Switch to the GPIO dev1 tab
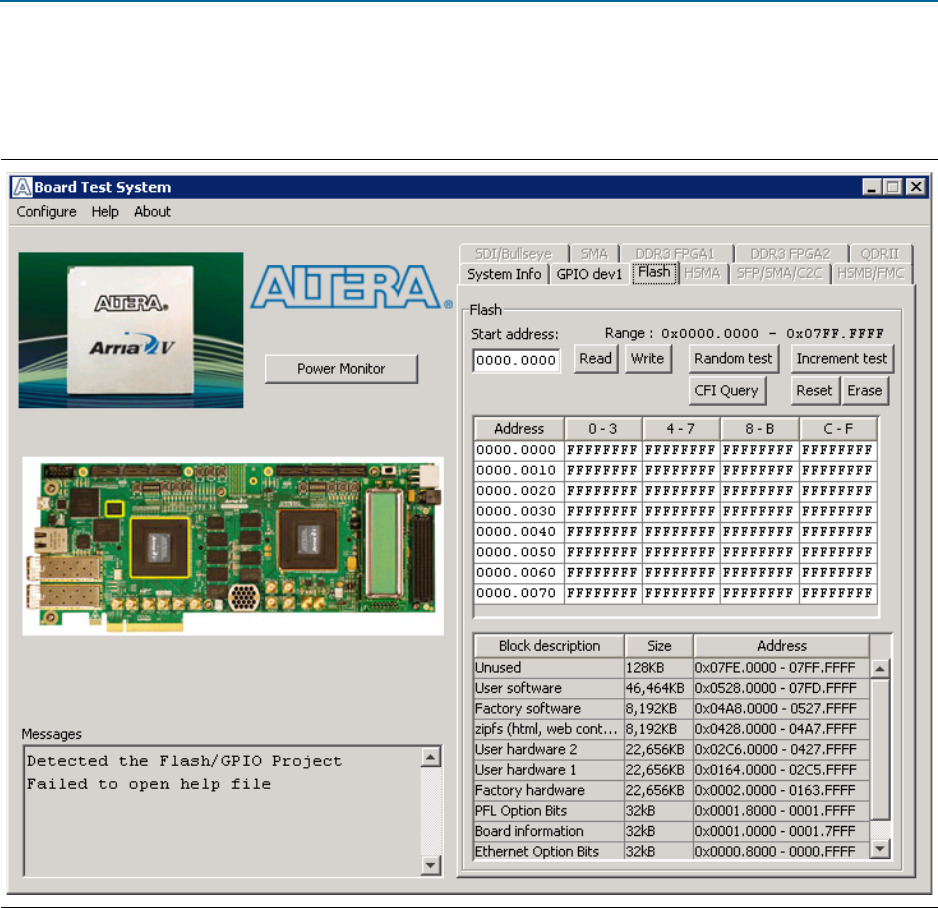Screen dimensions: 938x908 coord(589,274)
